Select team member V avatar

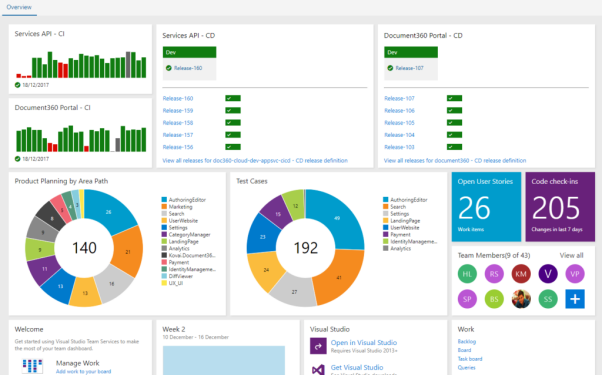pos(548,274)
